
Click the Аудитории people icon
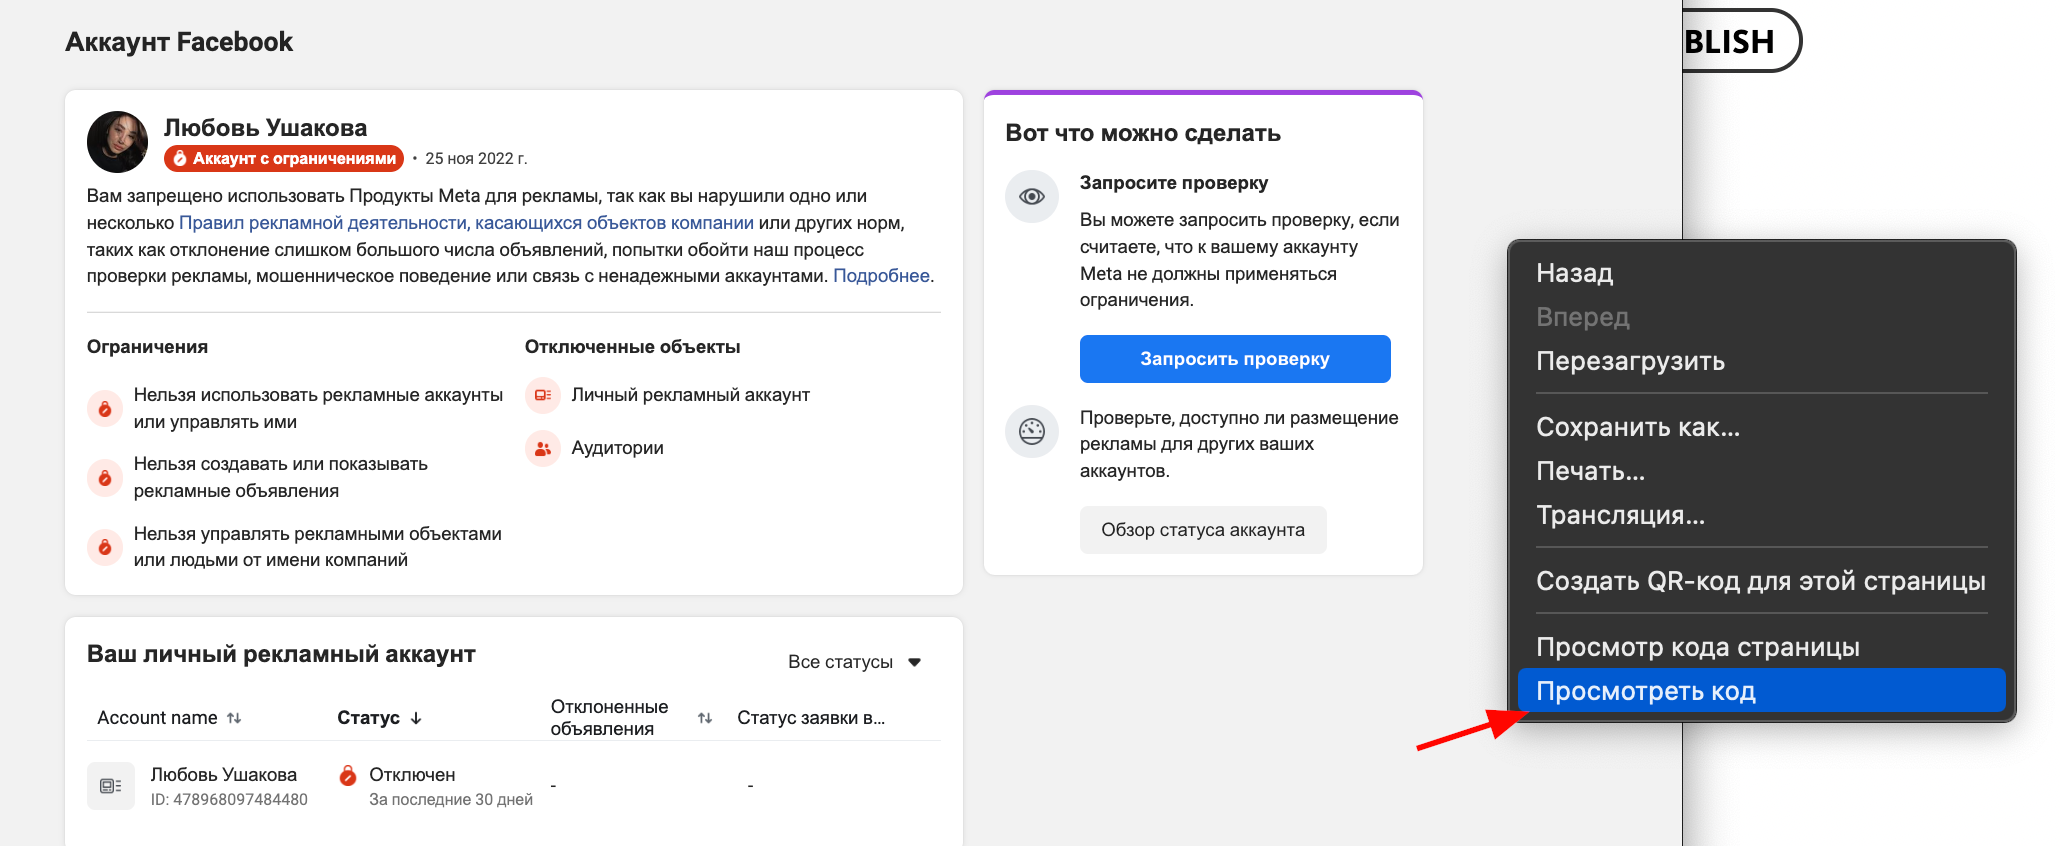(543, 449)
